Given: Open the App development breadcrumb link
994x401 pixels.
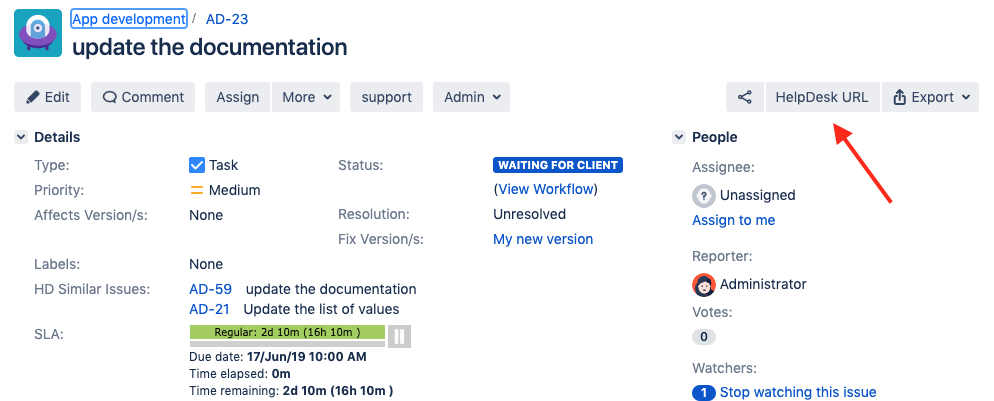Looking at the screenshot, I should point(129,19).
